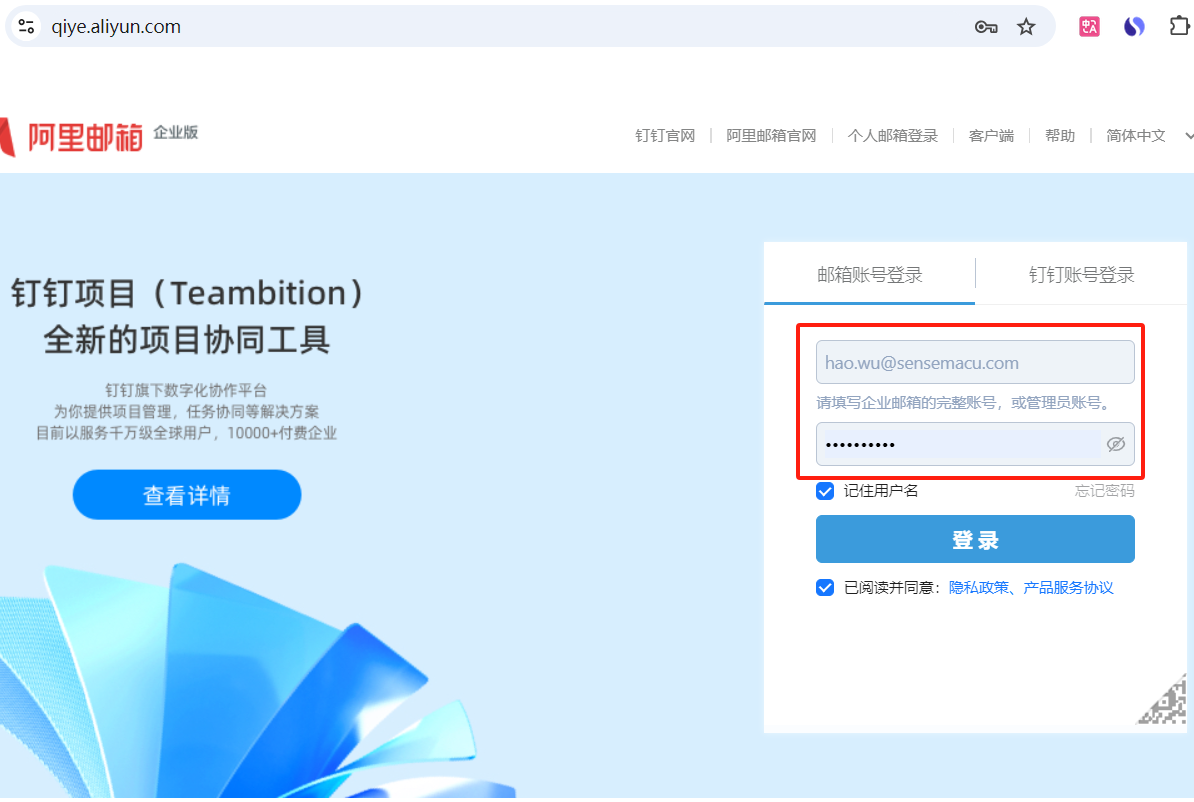
Task: Open the 阿里邮箱官网 nav link
Action: tap(771, 136)
